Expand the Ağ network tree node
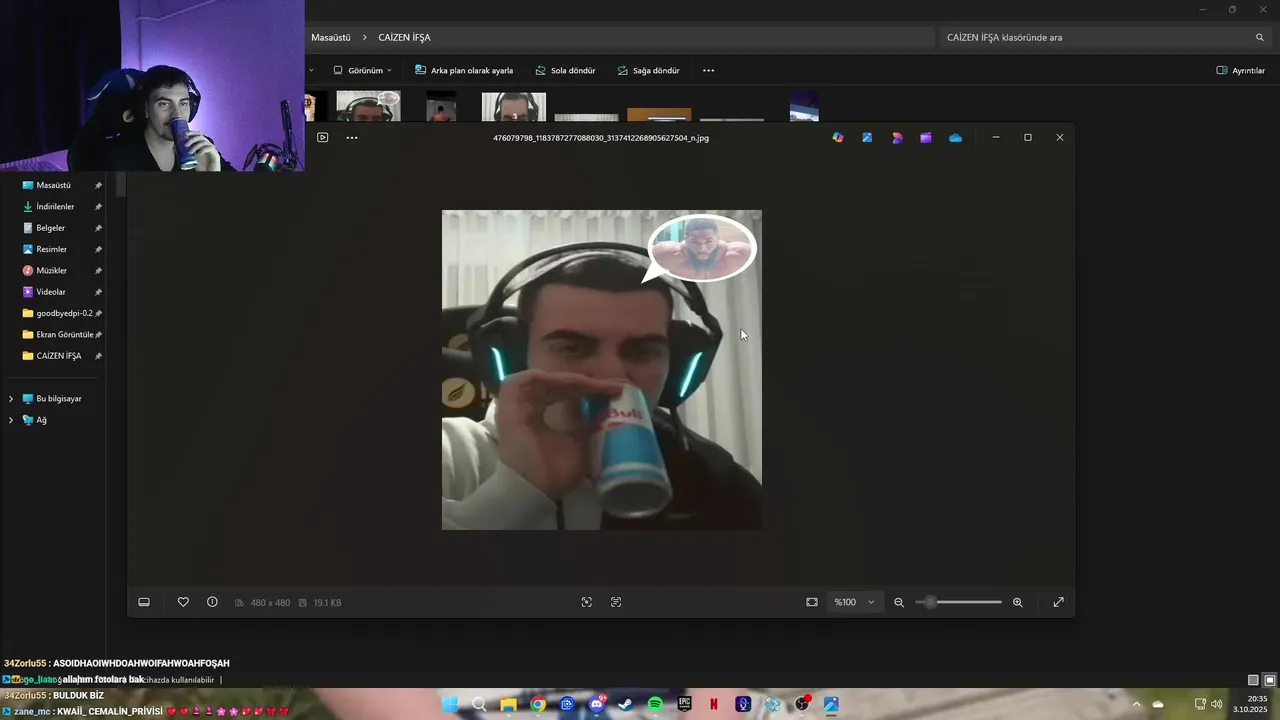Screen dimensions: 1280x720 click(11, 420)
